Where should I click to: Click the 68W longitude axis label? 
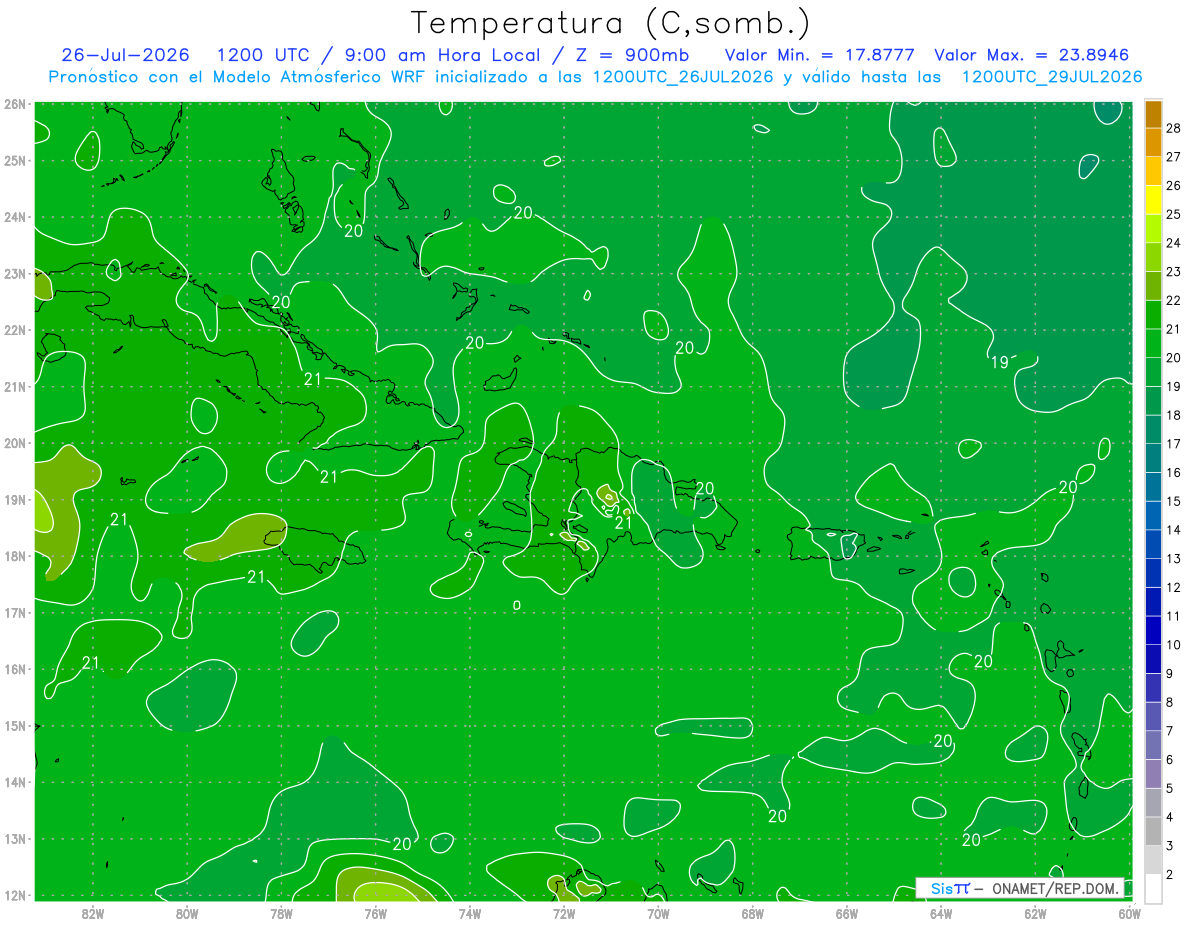[753, 913]
